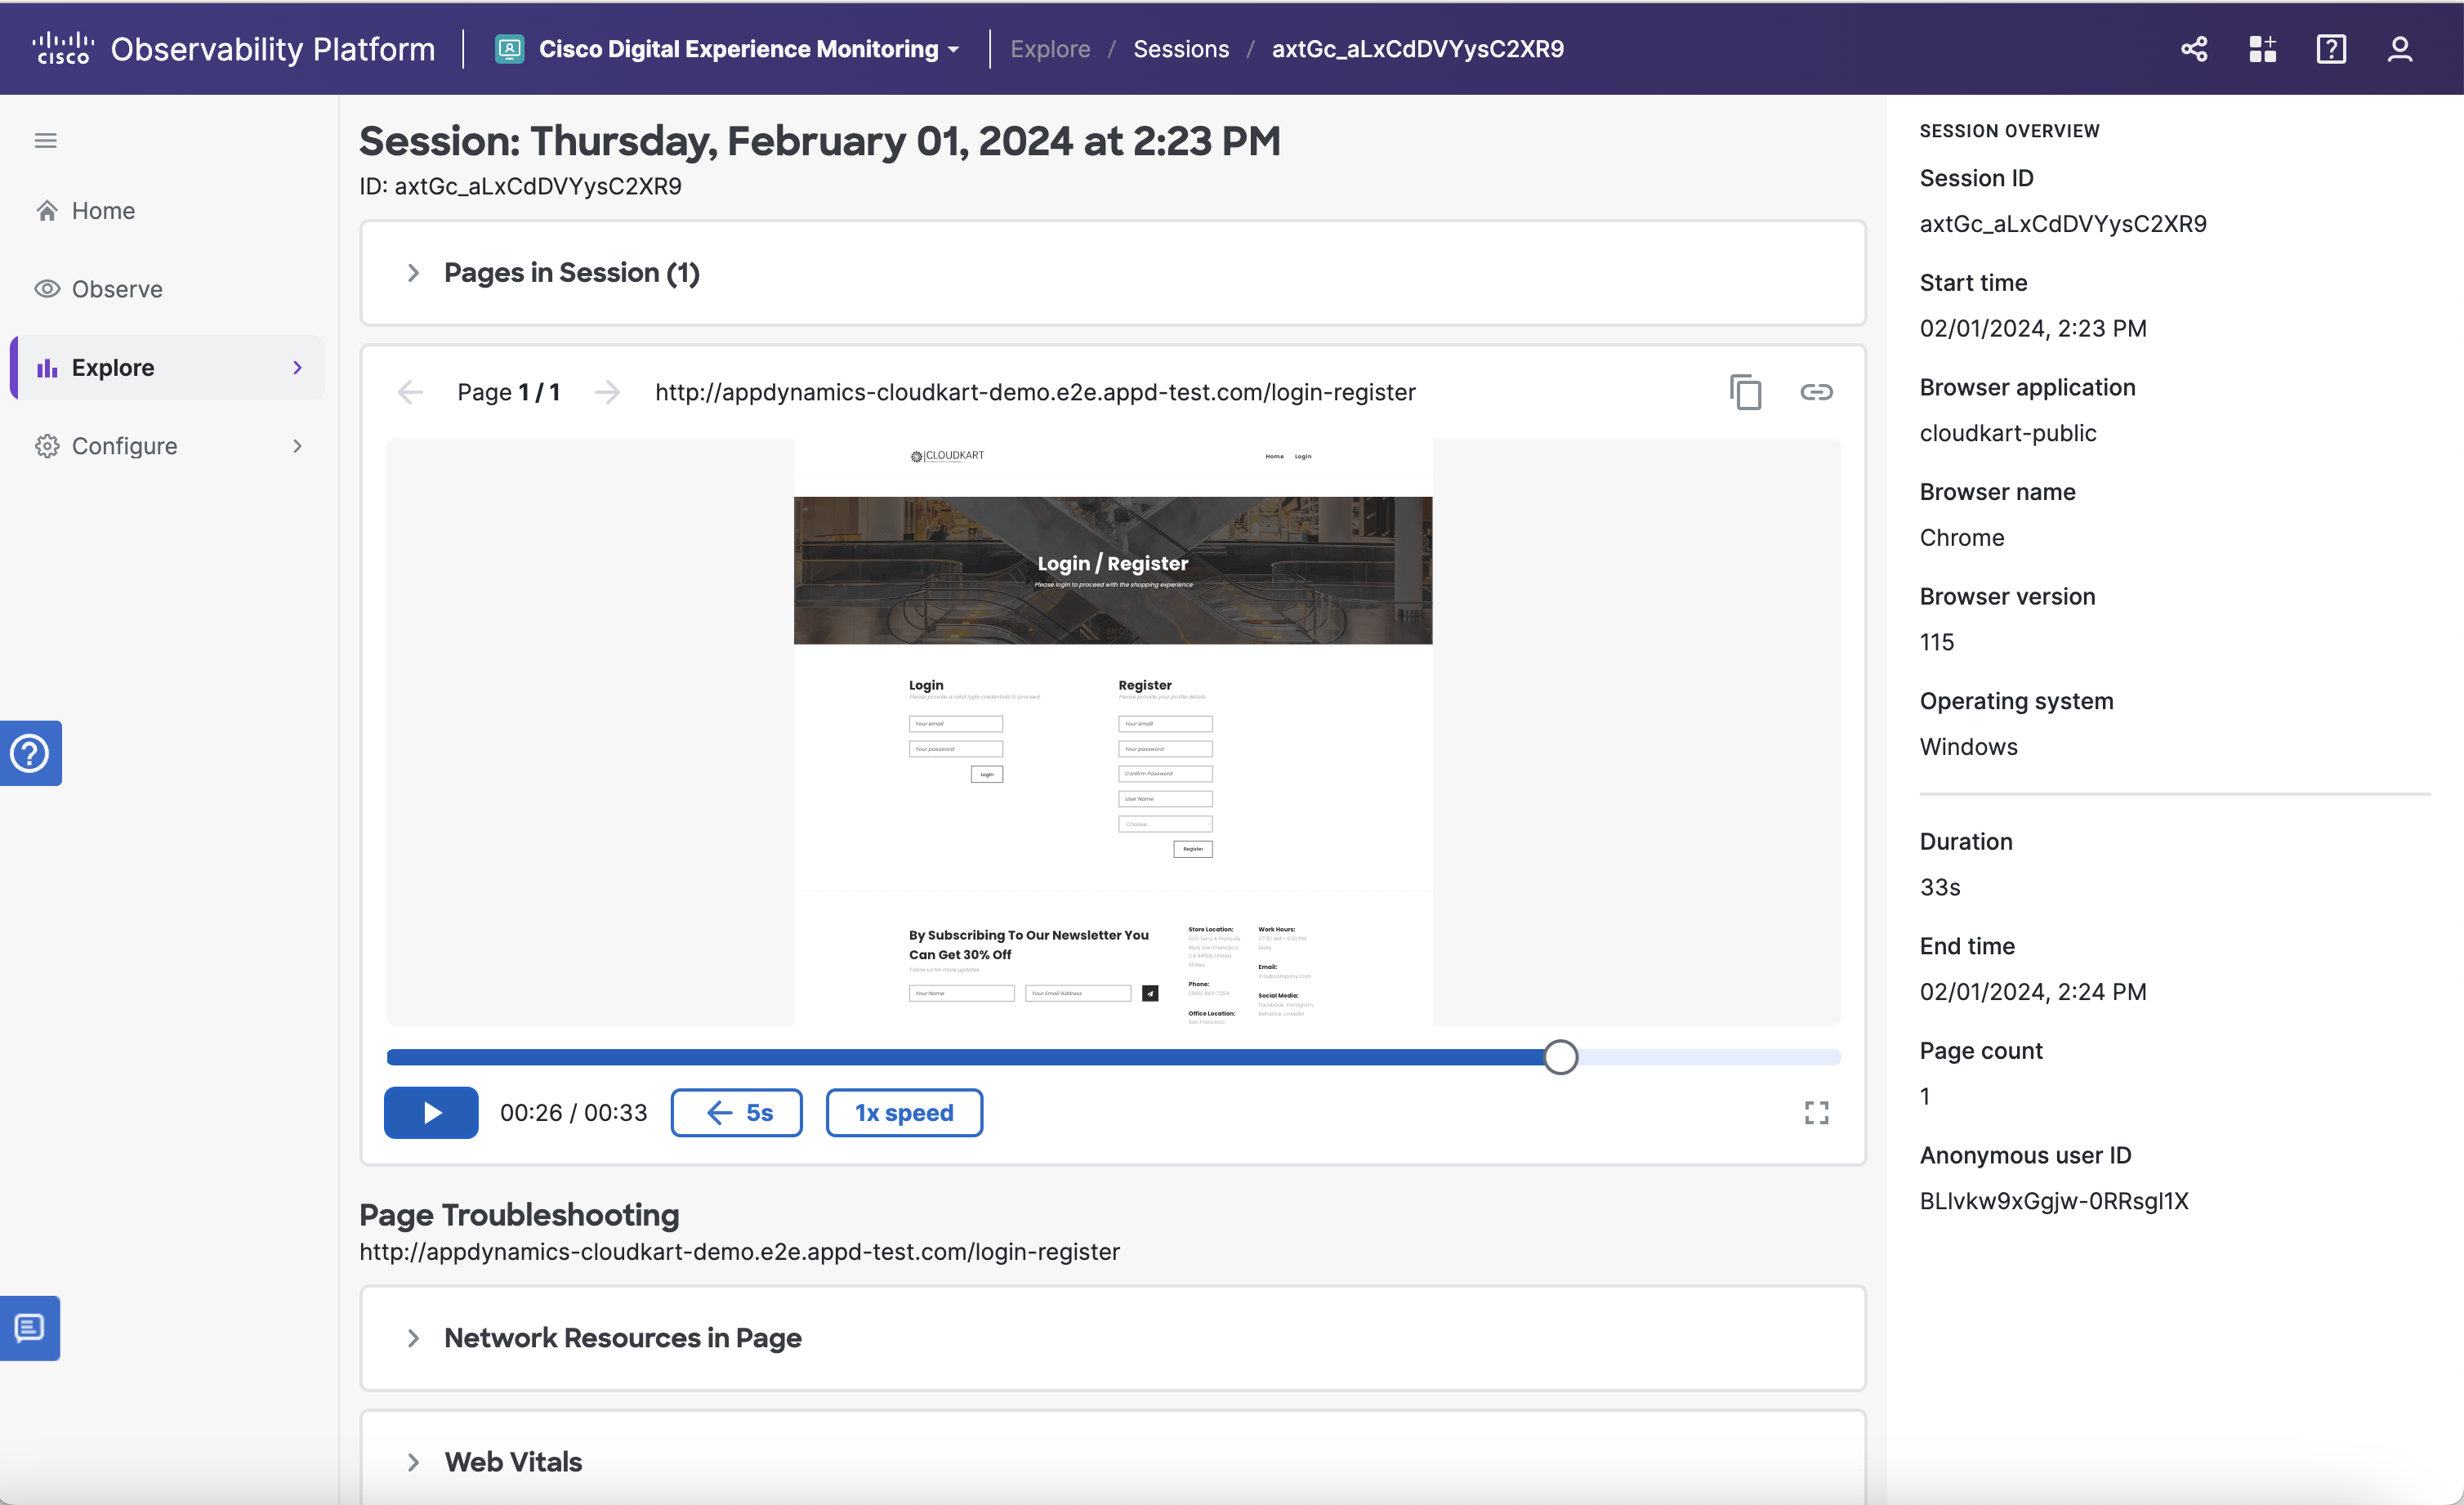Go to Home from the sidebar

click(103, 210)
